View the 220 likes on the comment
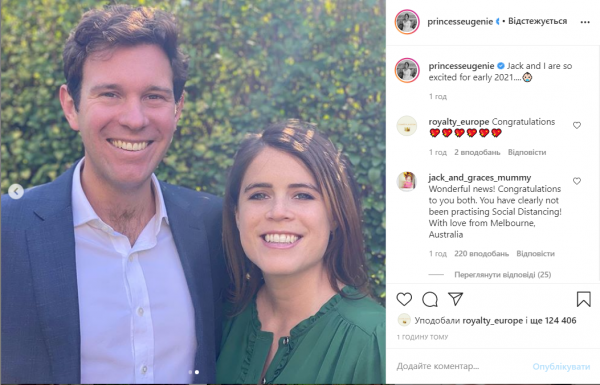 481,254
